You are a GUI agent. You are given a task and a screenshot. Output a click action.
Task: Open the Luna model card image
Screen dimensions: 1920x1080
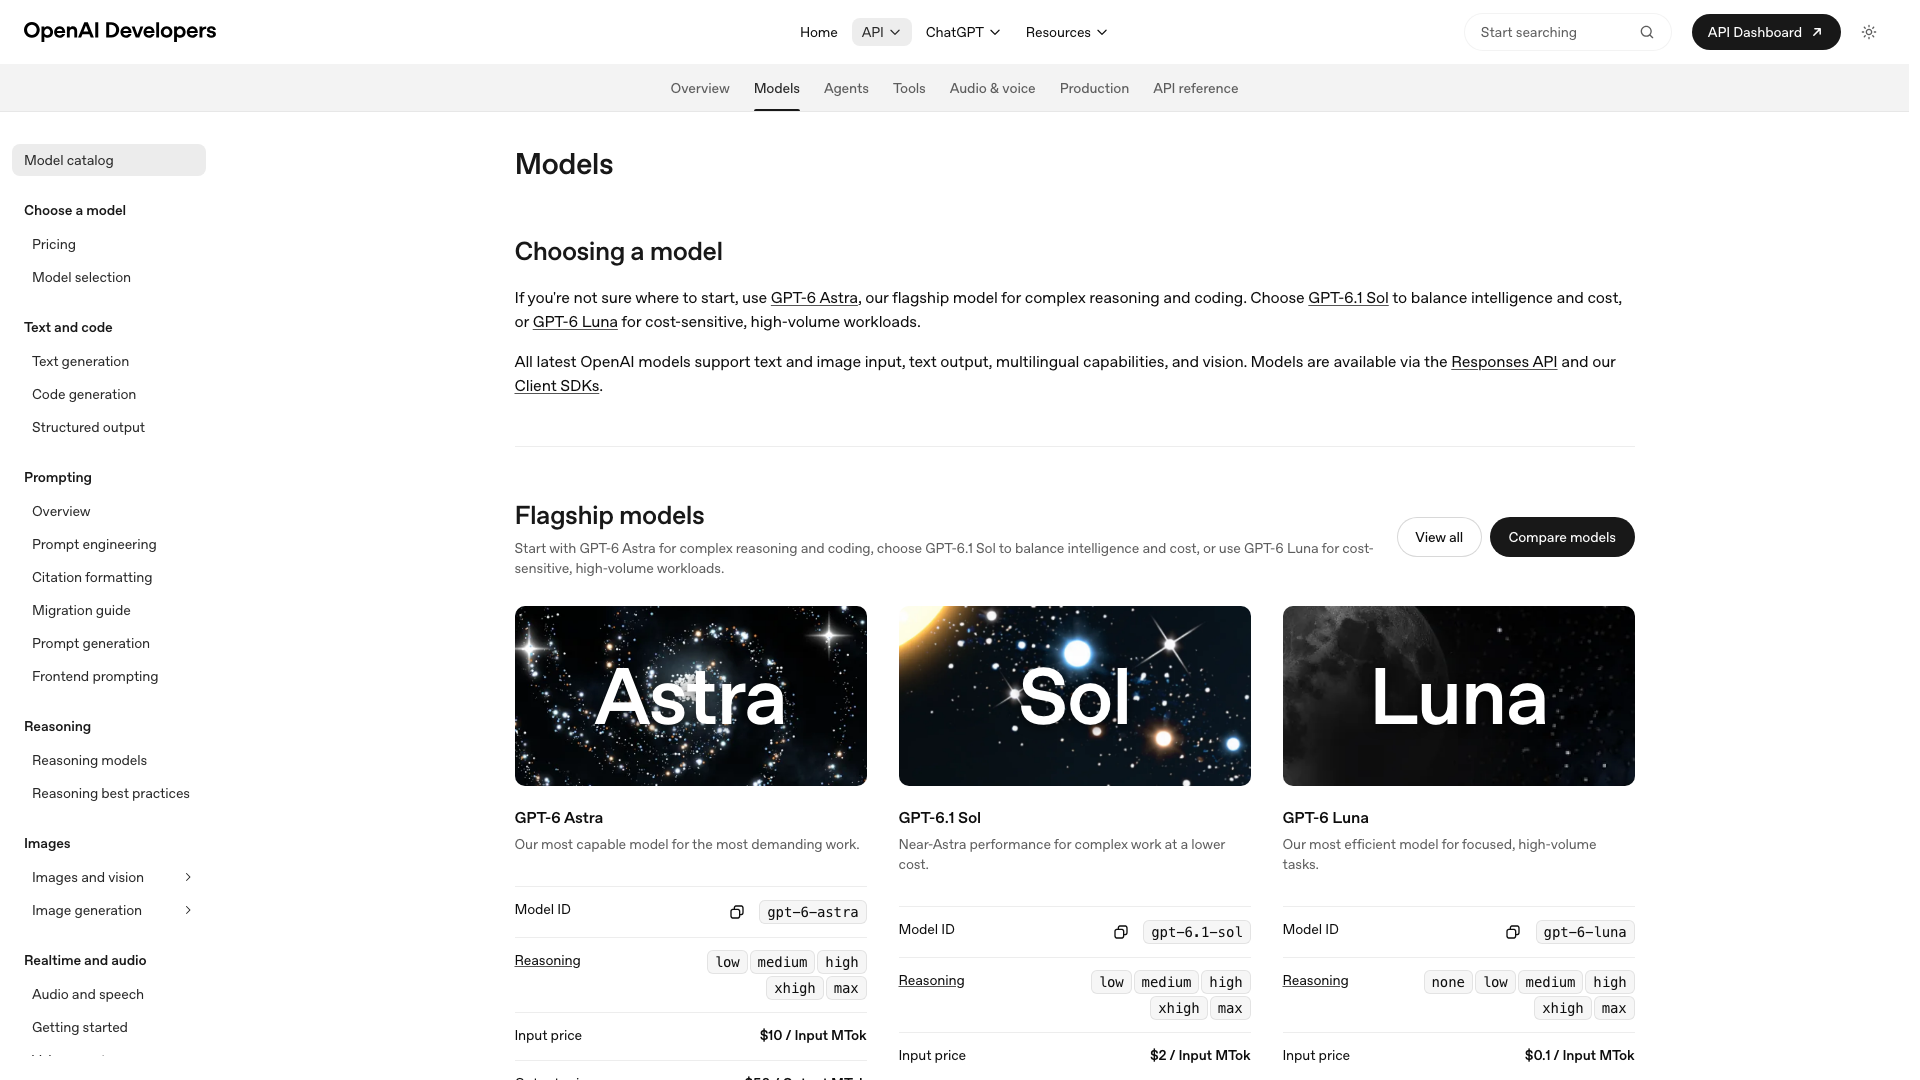coord(1459,696)
